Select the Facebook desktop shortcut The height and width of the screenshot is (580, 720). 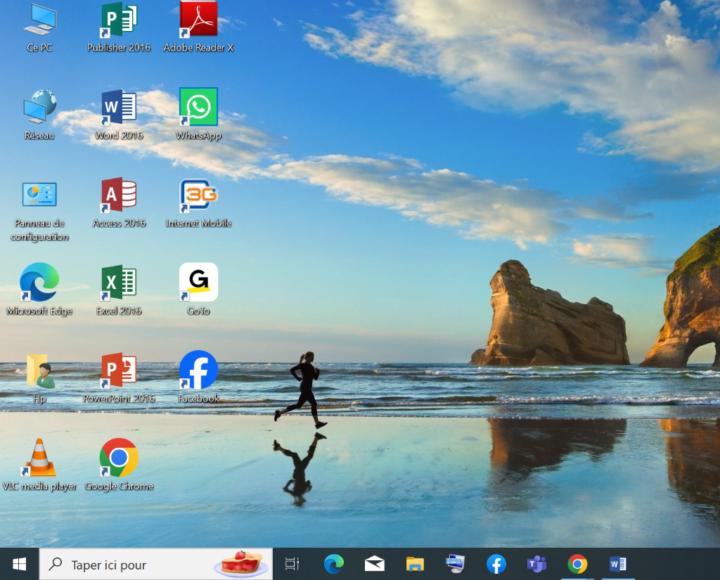[x=198, y=371]
